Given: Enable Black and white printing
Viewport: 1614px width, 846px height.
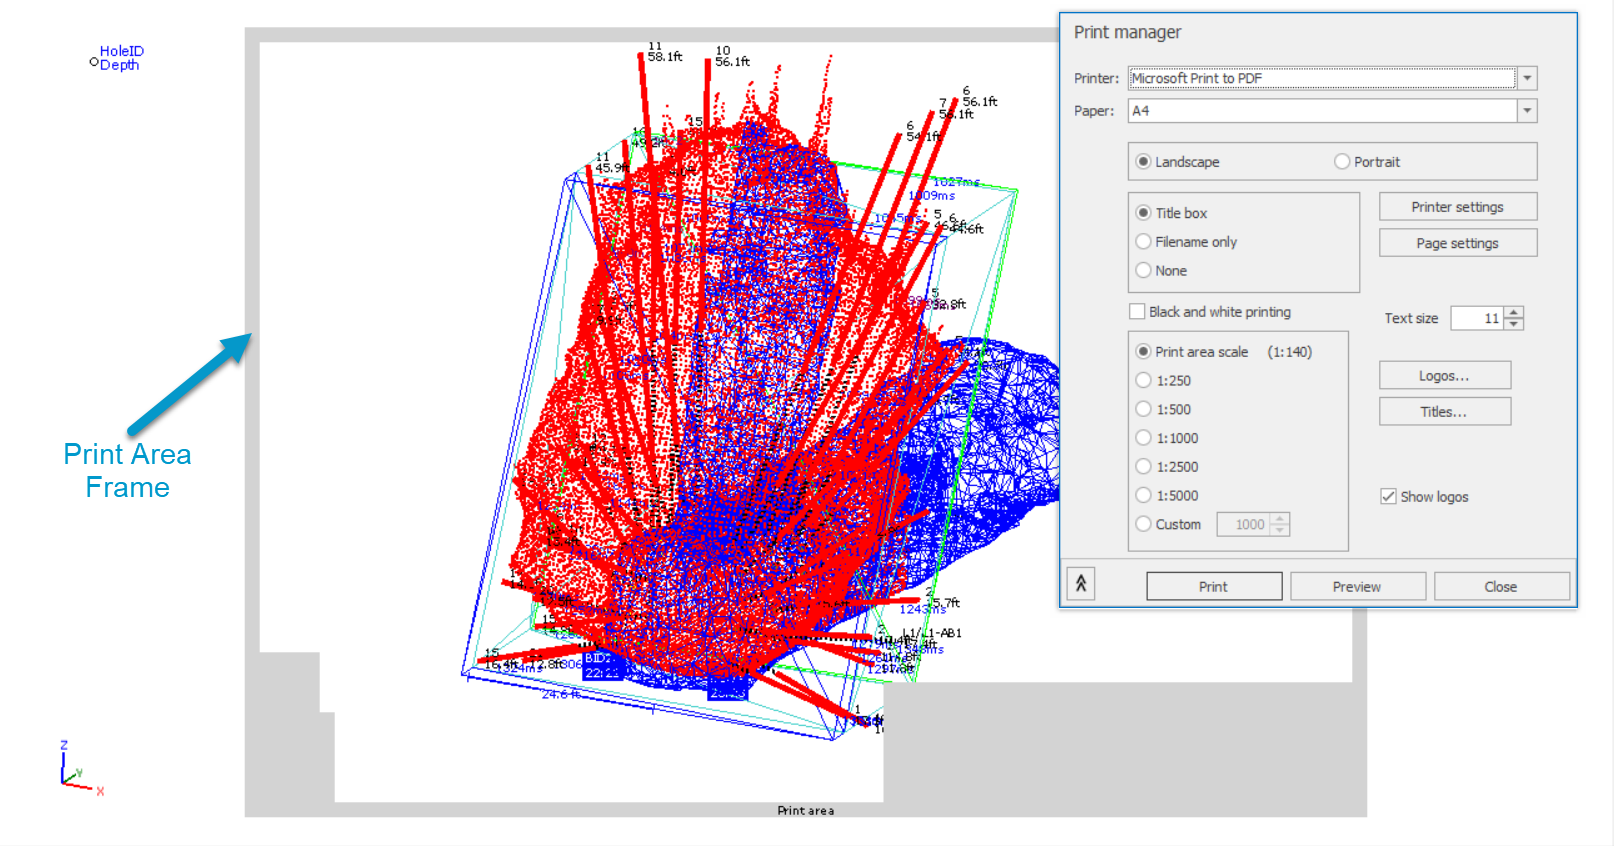Looking at the screenshot, I should pos(1210,312).
